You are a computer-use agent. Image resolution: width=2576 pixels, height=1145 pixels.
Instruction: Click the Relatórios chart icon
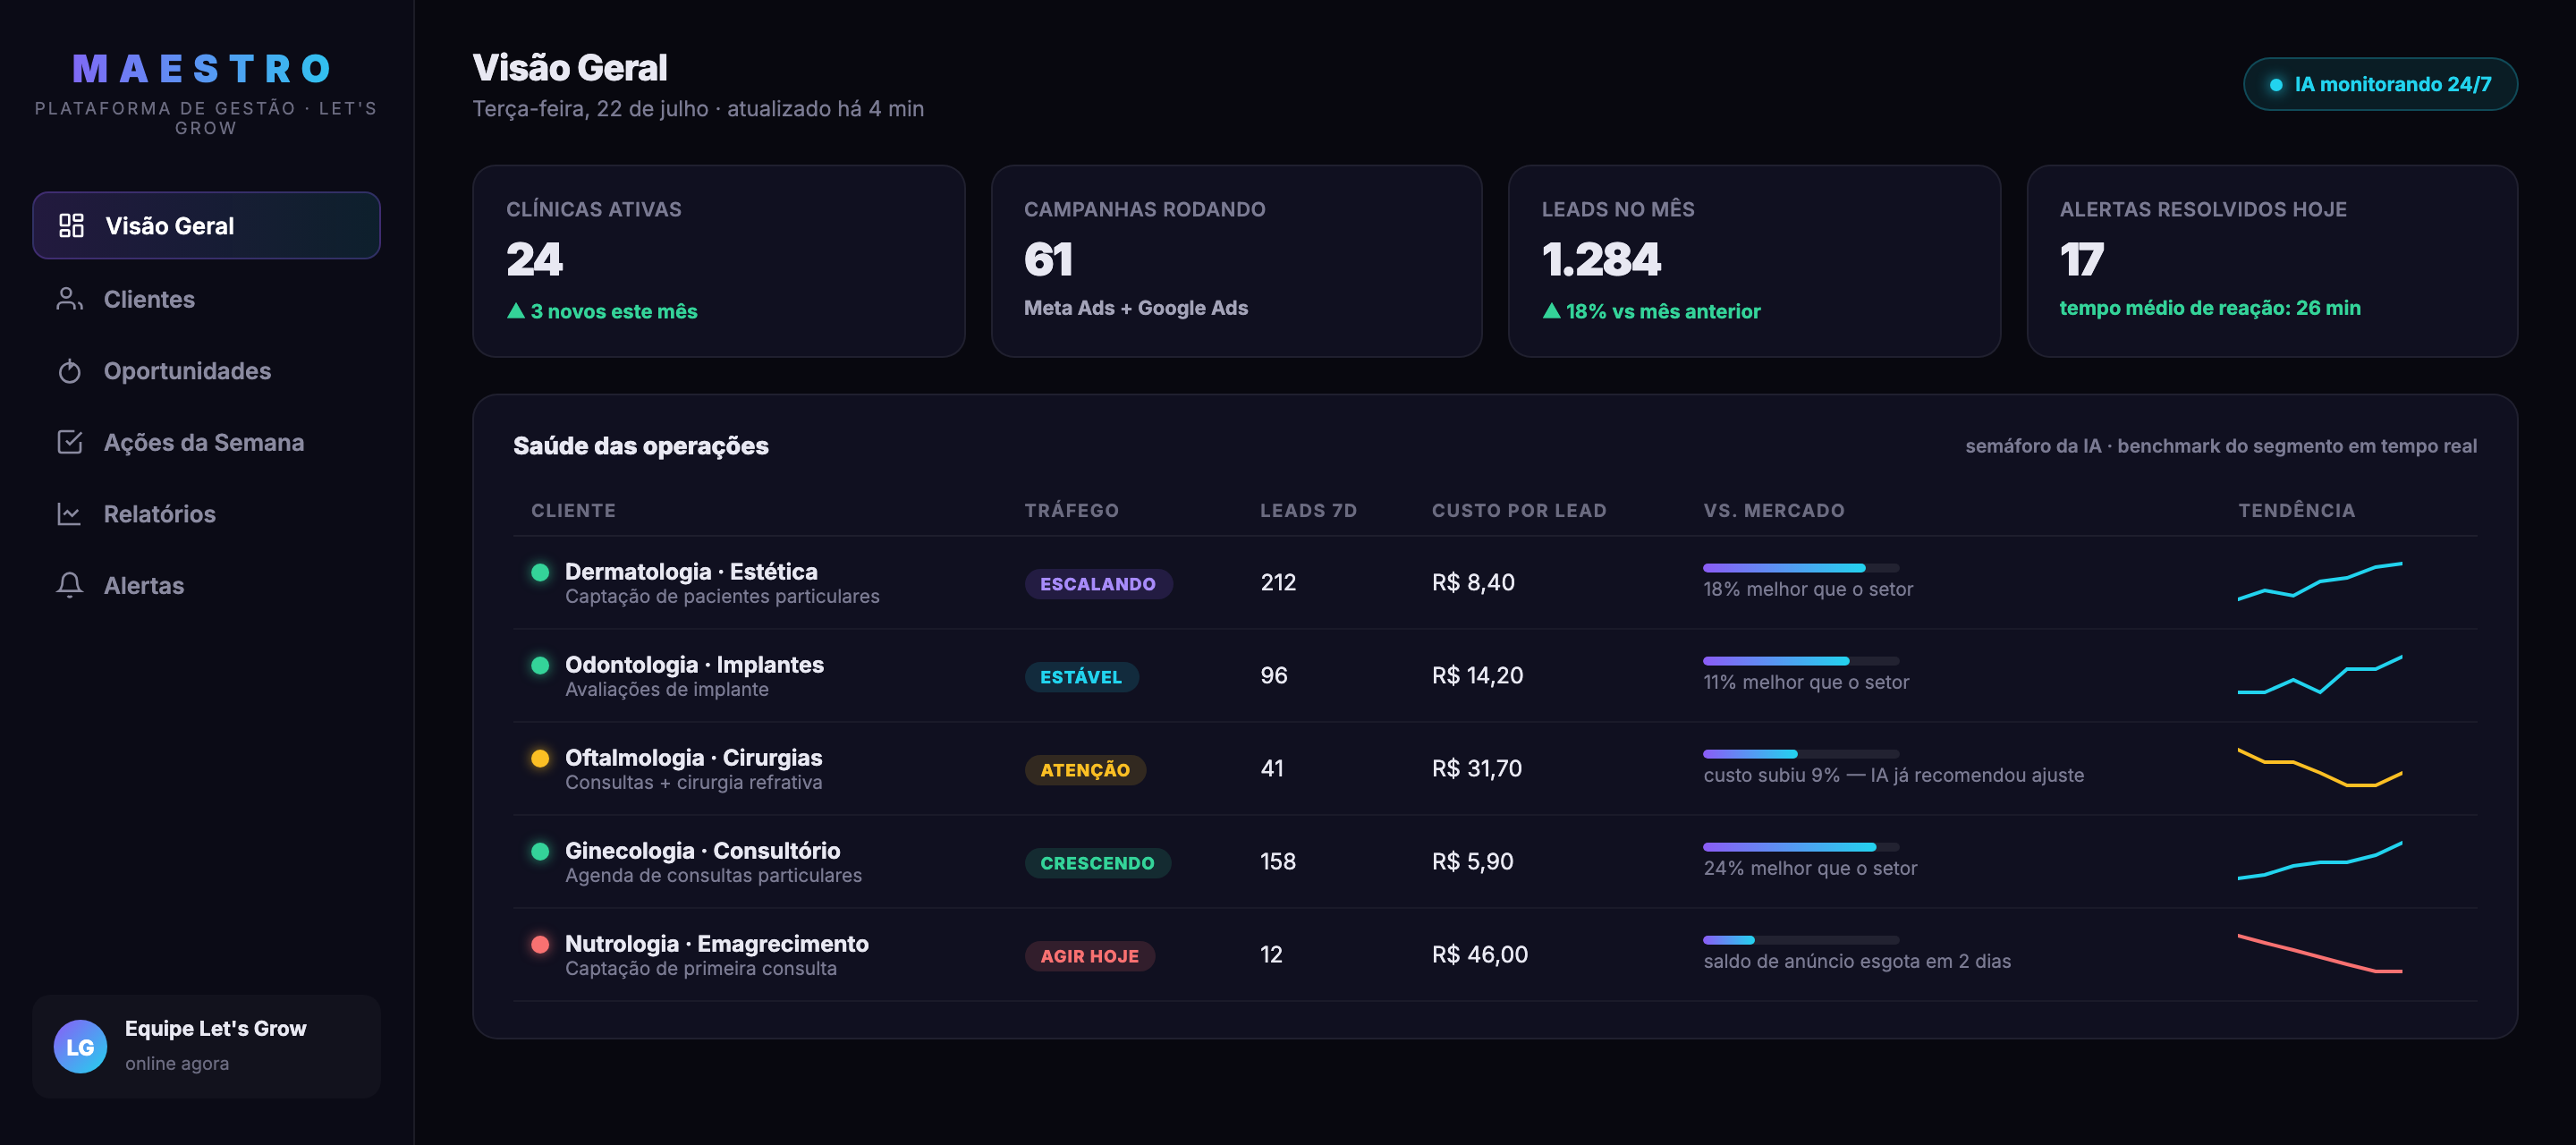coord(69,514)
